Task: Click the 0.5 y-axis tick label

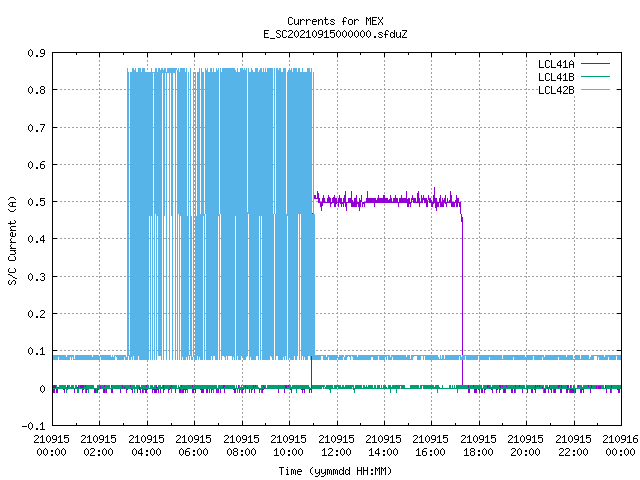Action: (36, 202)
